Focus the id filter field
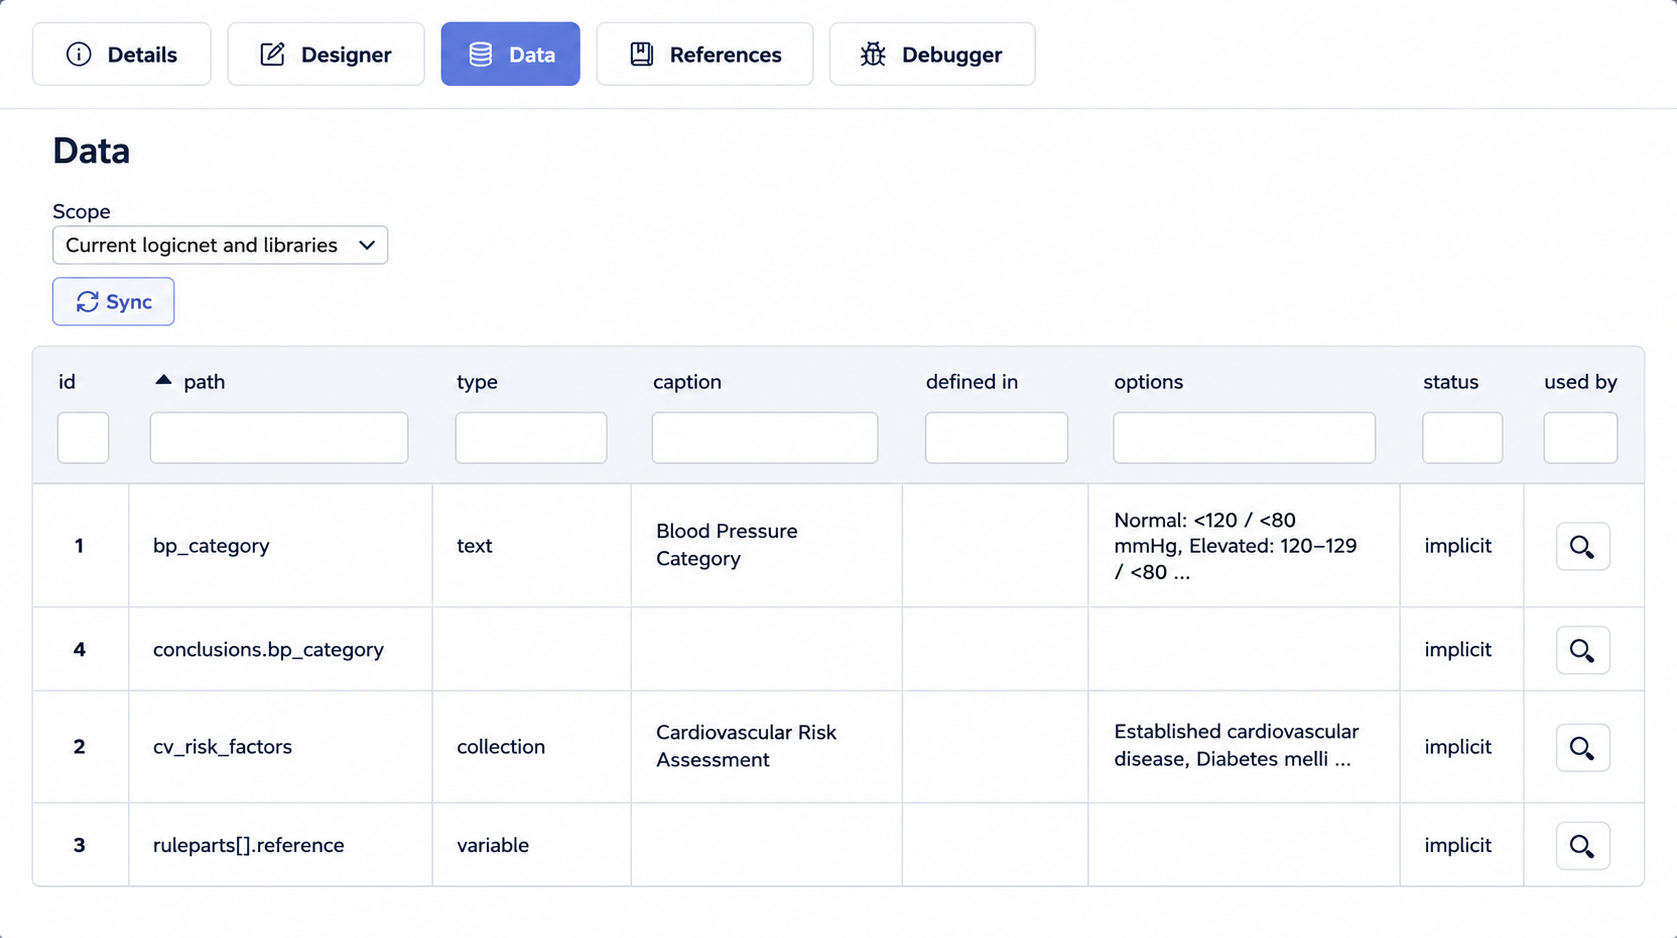The image size is (1677, 938). coord(83,437)
